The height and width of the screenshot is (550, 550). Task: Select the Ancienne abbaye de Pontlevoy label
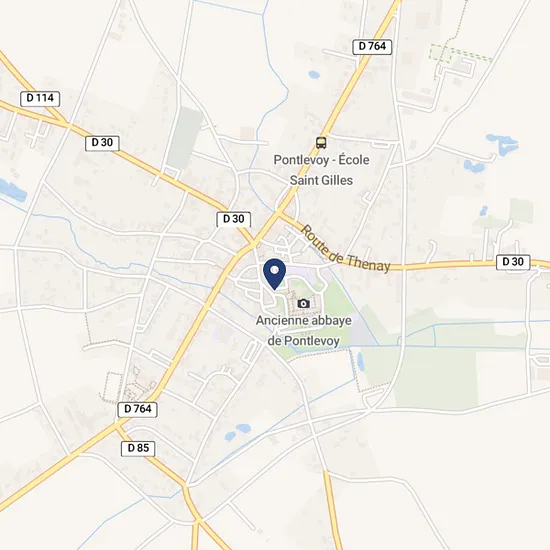[x=303, y=330]
